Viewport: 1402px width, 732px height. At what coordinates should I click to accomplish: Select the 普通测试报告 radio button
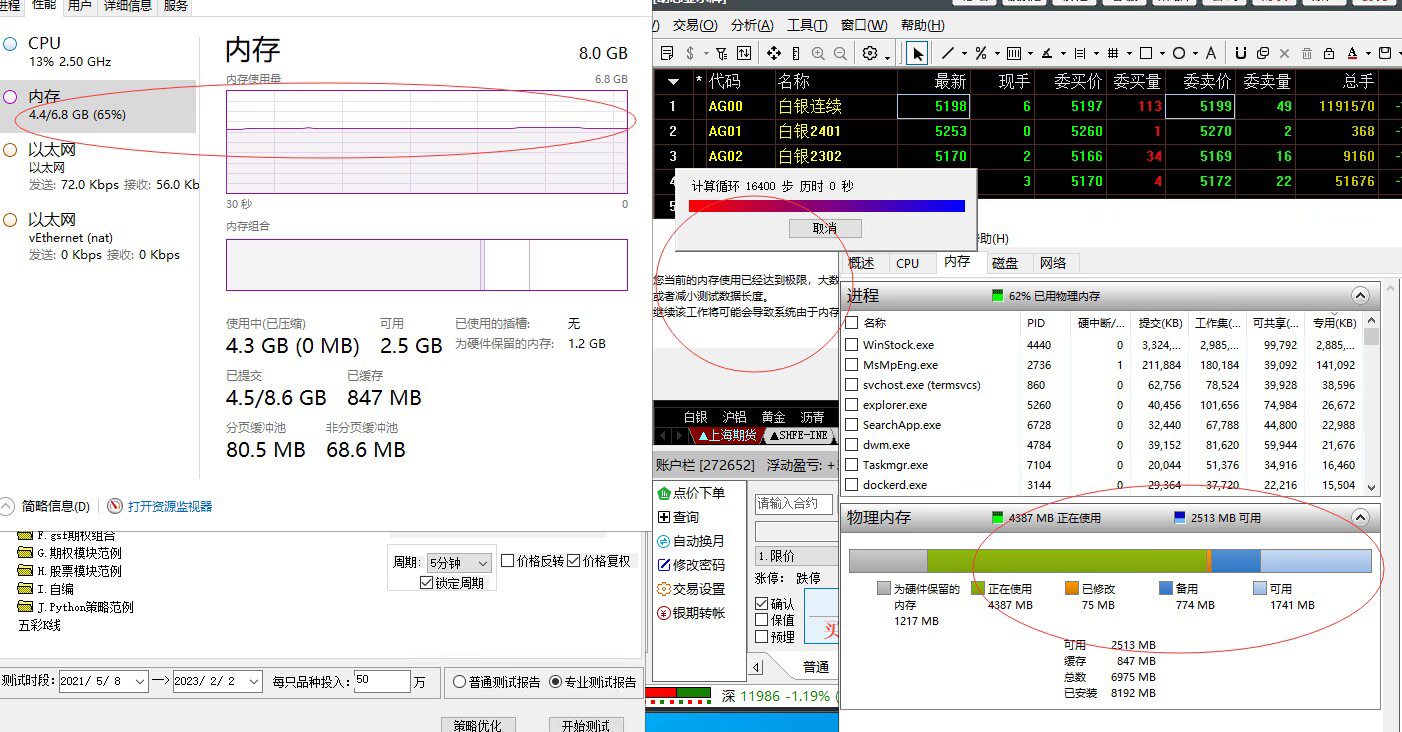[460, 682]
